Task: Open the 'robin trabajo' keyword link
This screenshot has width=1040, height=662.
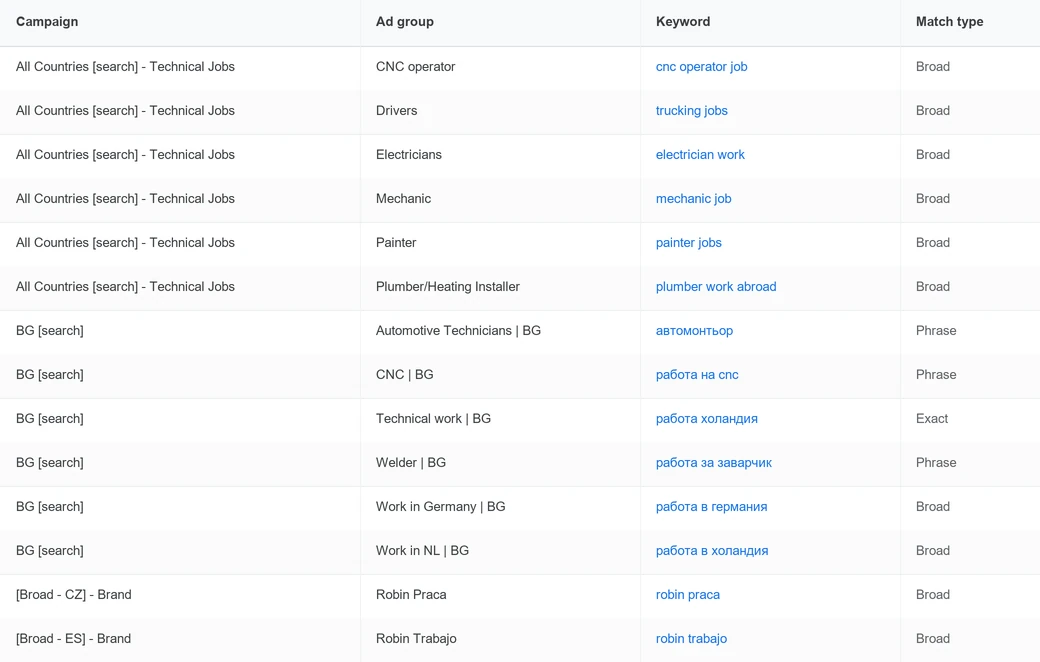Action: point(691,638)
